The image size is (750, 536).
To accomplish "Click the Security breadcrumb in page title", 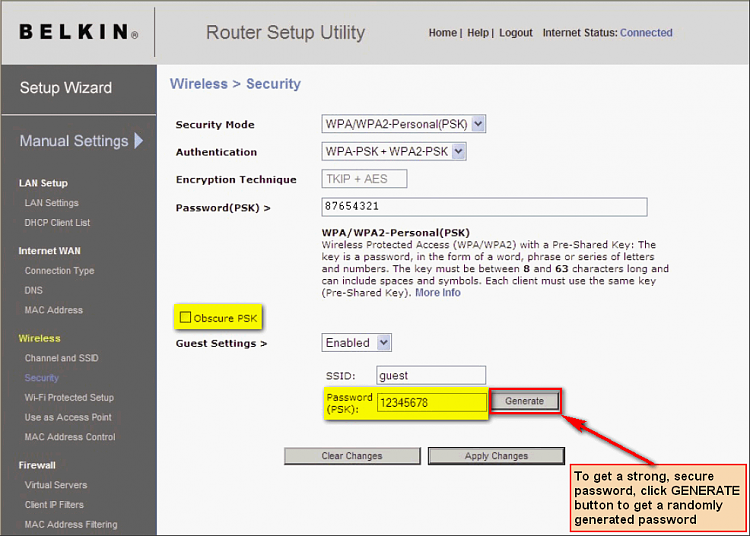I will (x=273, y=84).
